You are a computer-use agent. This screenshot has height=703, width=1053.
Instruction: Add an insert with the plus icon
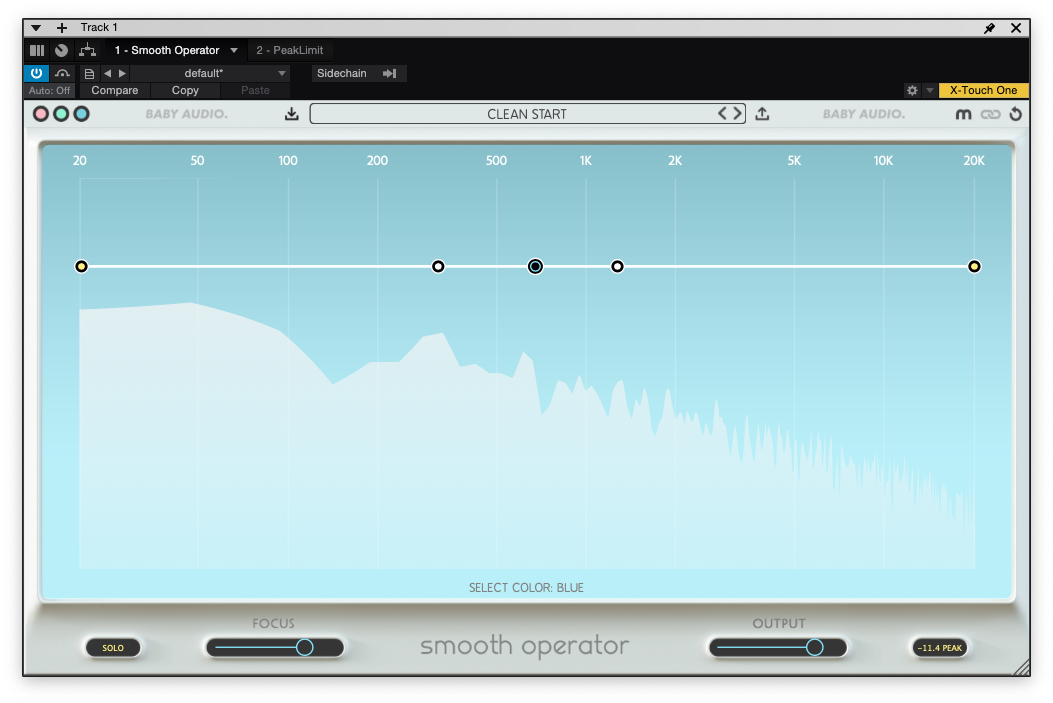click(x=62, y=28)
